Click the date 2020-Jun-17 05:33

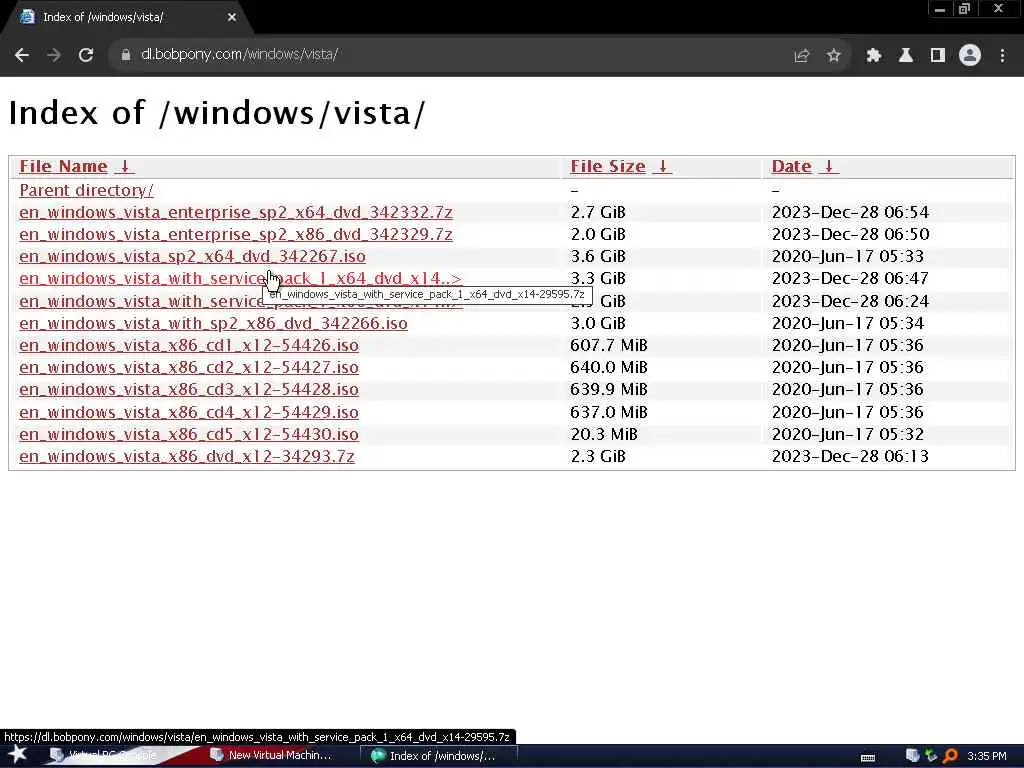click(848, 257)
